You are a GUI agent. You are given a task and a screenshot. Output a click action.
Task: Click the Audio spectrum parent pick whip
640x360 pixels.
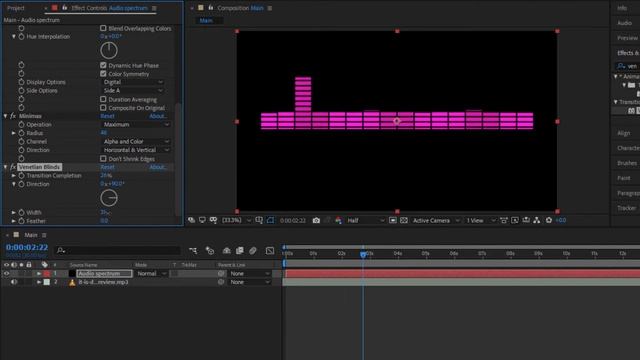(221, 273)
